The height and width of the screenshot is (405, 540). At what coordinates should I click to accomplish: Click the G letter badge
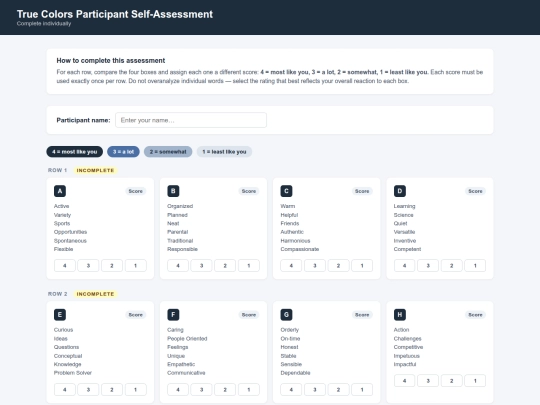(x=287, y=315)
